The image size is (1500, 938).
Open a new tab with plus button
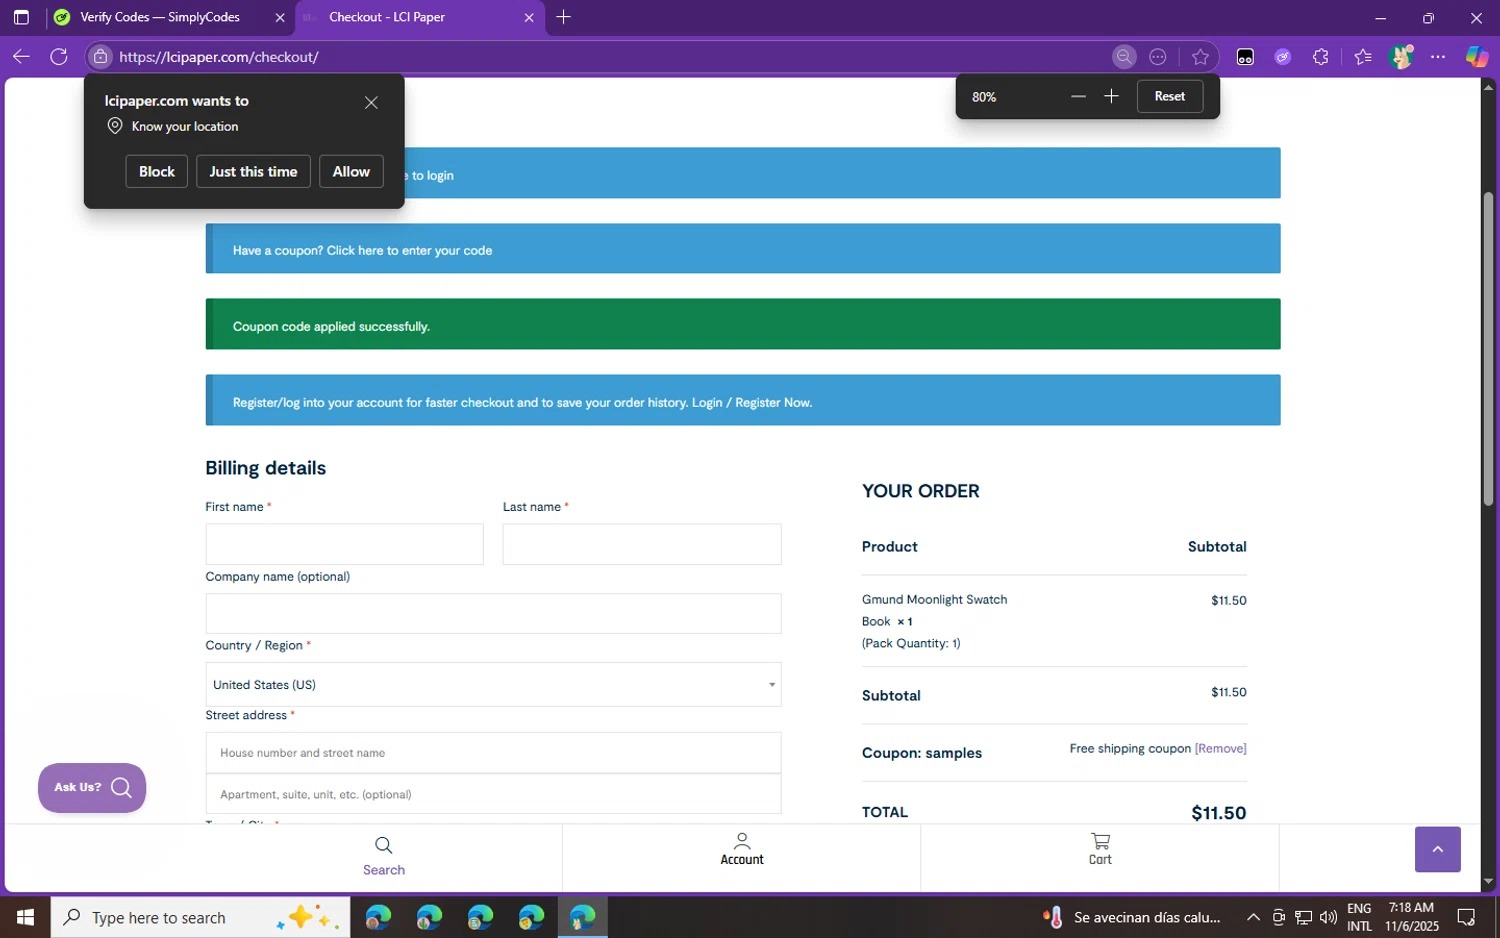point(564,17)
